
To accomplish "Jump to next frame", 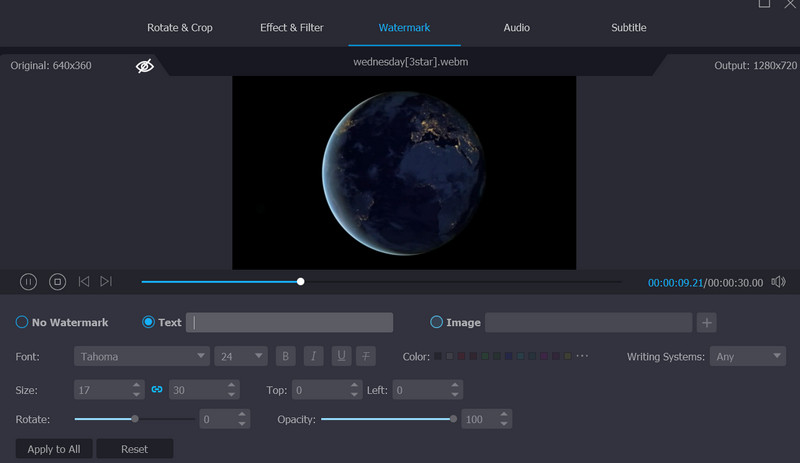I will tap(106, 282).
